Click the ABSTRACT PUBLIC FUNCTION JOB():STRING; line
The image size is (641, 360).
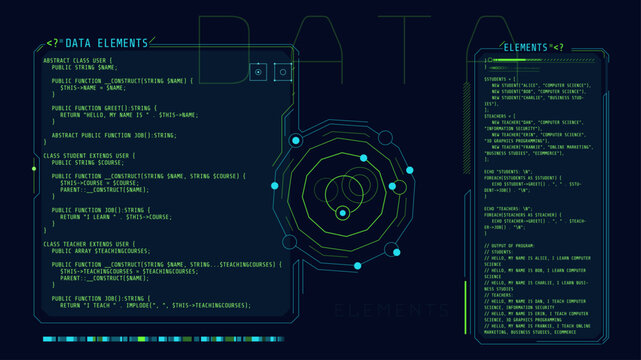tap(114, 135)
